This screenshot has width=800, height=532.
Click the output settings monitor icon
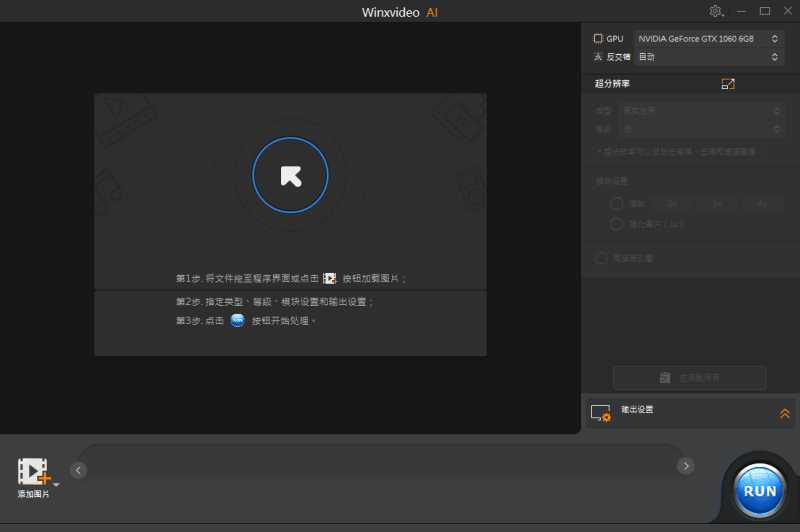click(x=600, y=412)
